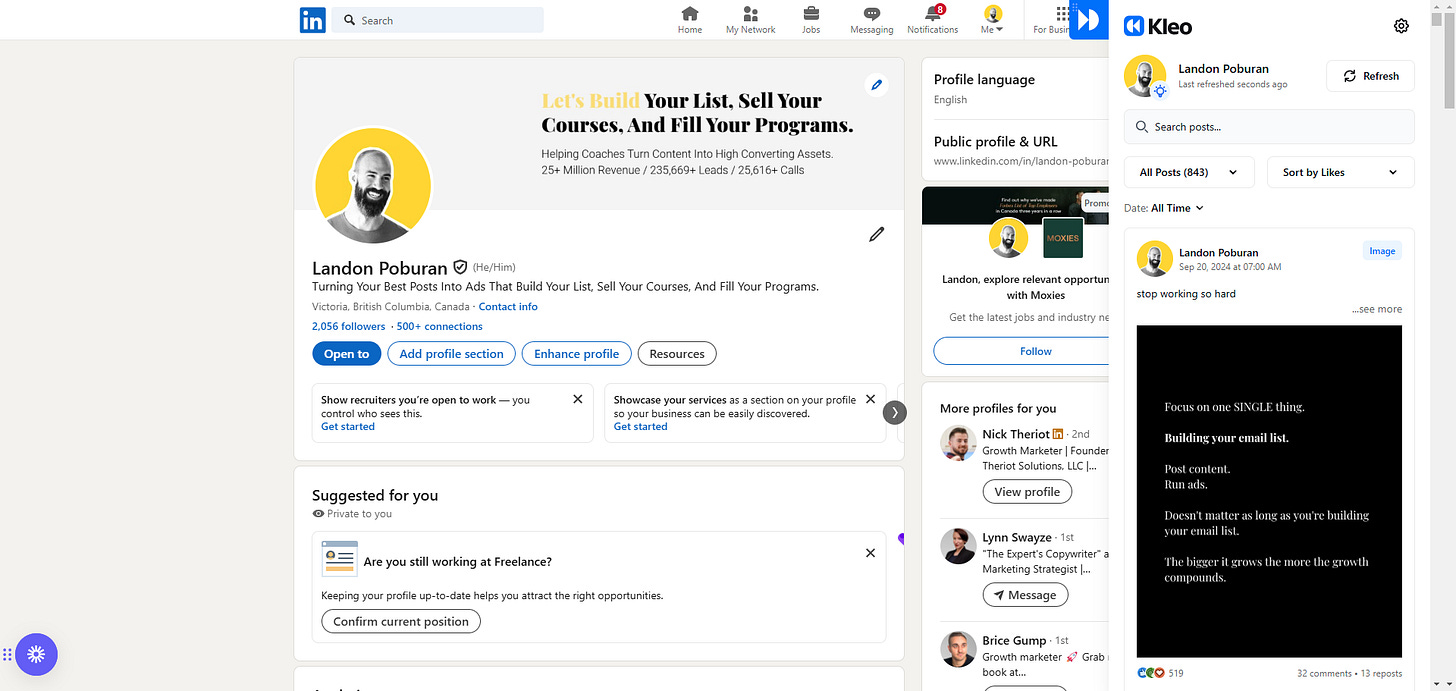Click the verification shield badge
The height and width of the screenshot is (691, 1456).
[460, 268]
